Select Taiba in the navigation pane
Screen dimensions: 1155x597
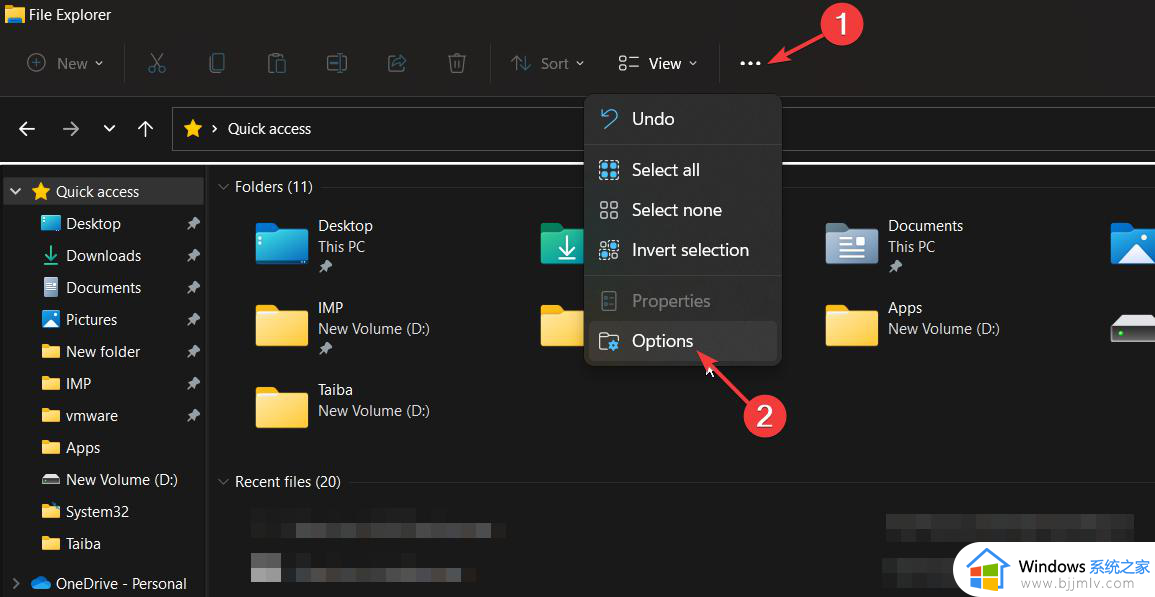click(83, 544)
